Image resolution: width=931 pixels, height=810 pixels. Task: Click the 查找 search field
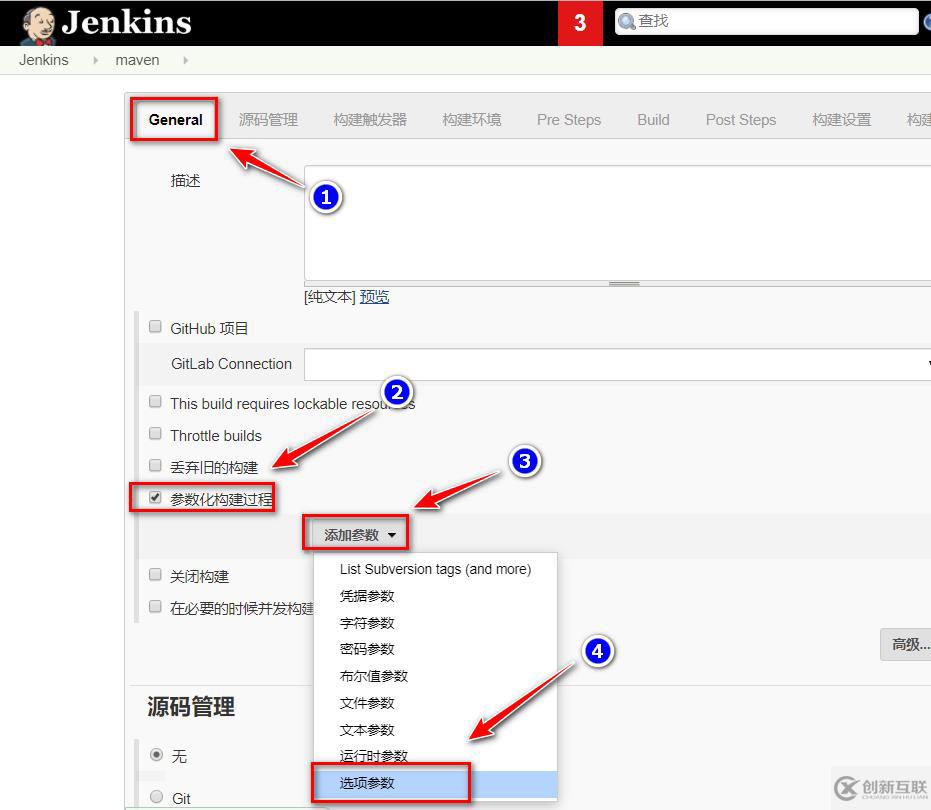tap(767, 22)
